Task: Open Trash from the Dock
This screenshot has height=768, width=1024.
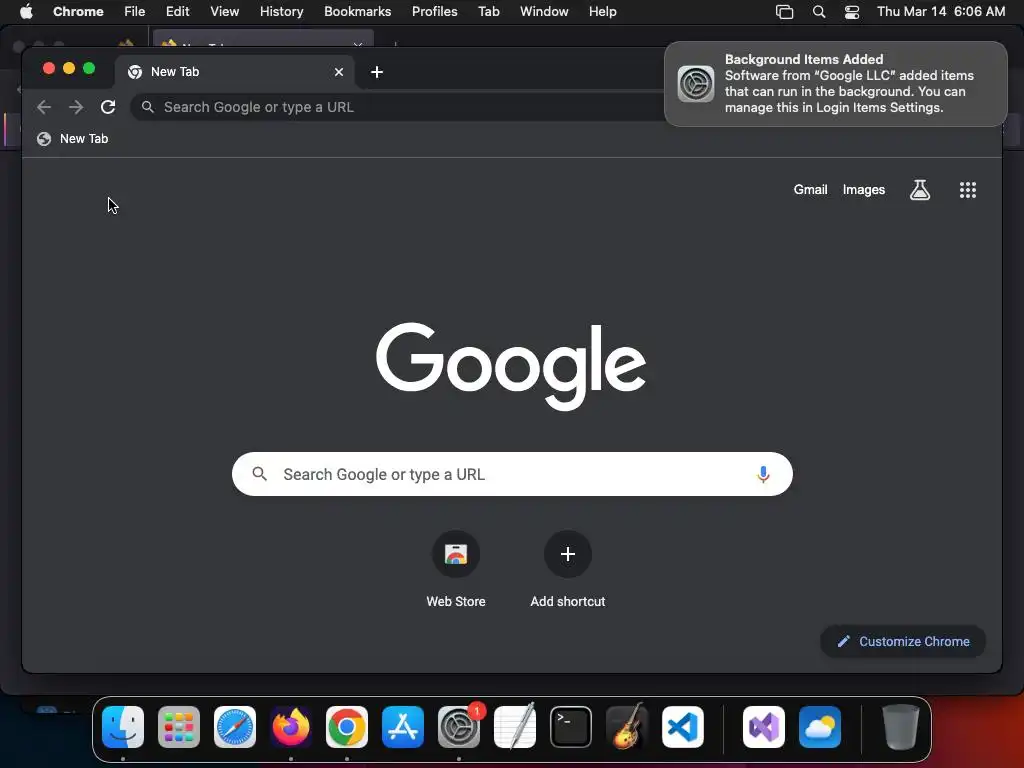Action: 901,727
